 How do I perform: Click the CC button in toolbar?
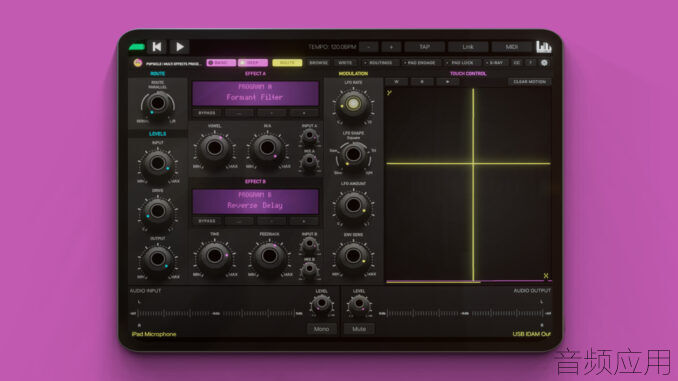click(x=516, y=63)
